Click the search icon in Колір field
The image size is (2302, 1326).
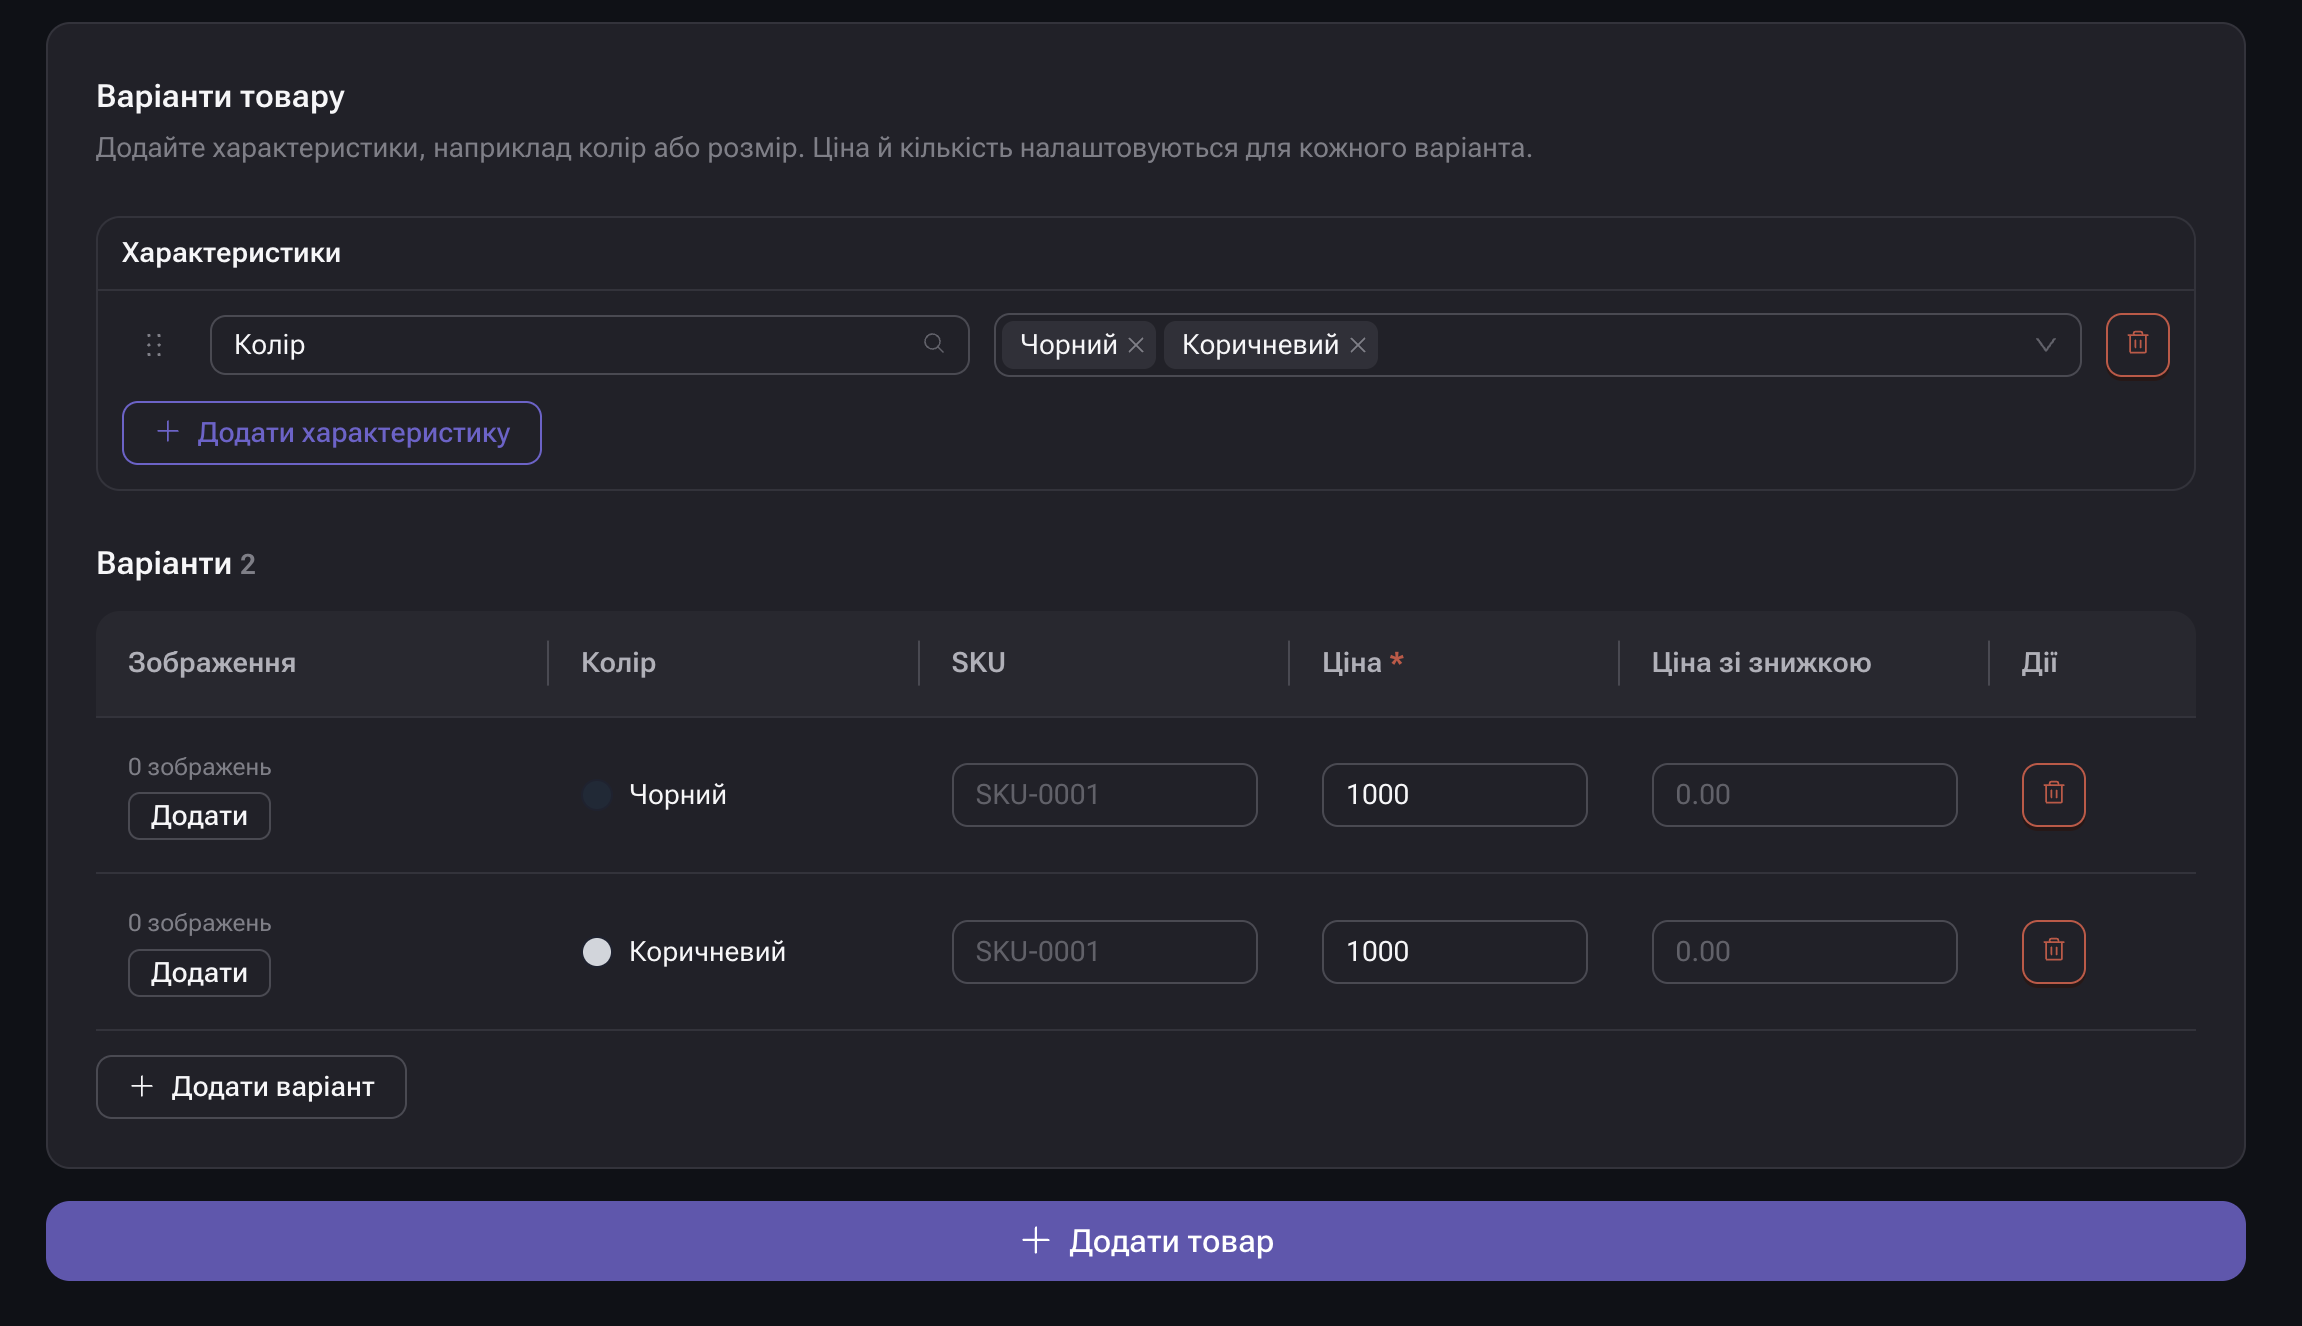click(934, 344)
